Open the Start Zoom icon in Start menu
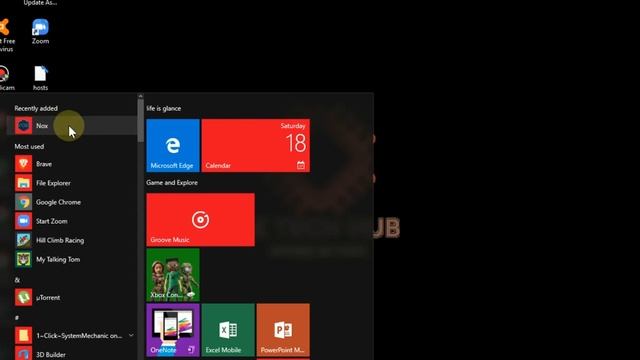Viewport: 640px width, 360px height. pos(23,221)
